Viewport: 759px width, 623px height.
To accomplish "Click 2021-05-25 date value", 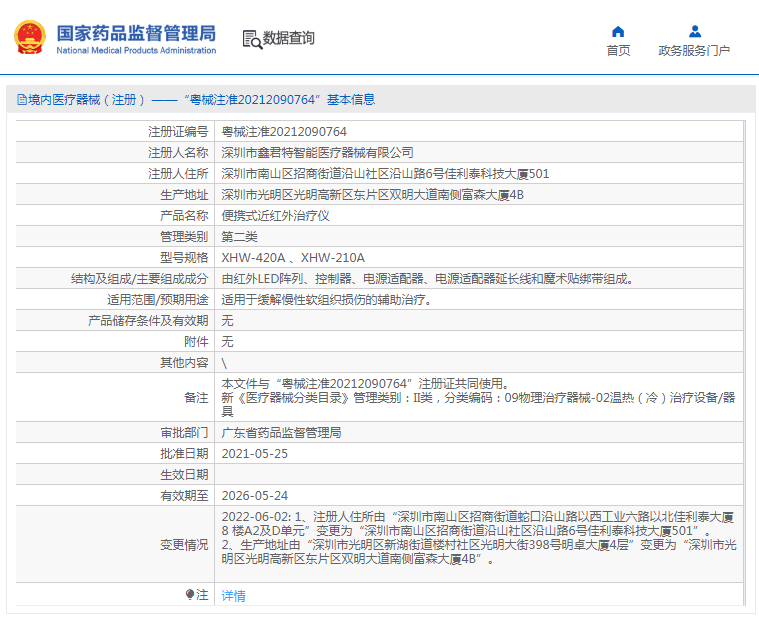I will [x=255, y=454].
